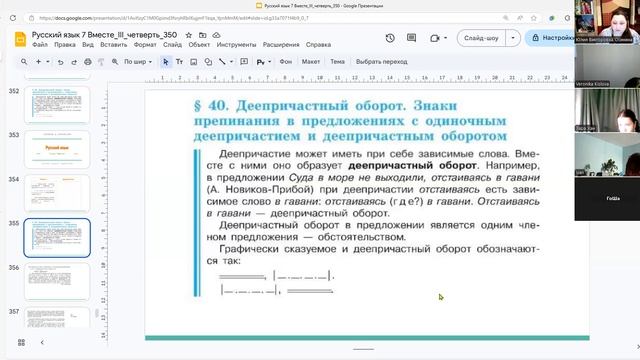Start the Слайд-шоу presentation
This screenshot has height=360, width=640.
point(481,38)
